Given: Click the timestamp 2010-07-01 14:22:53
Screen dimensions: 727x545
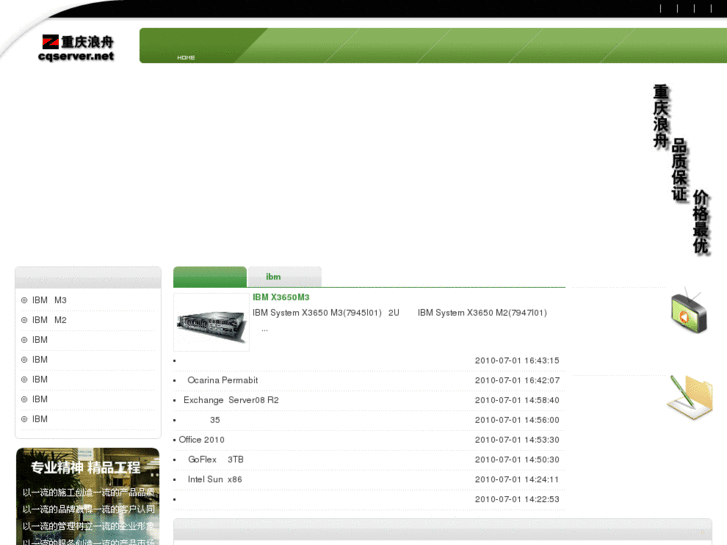Looking at the screenshot, I should [517, 500].
